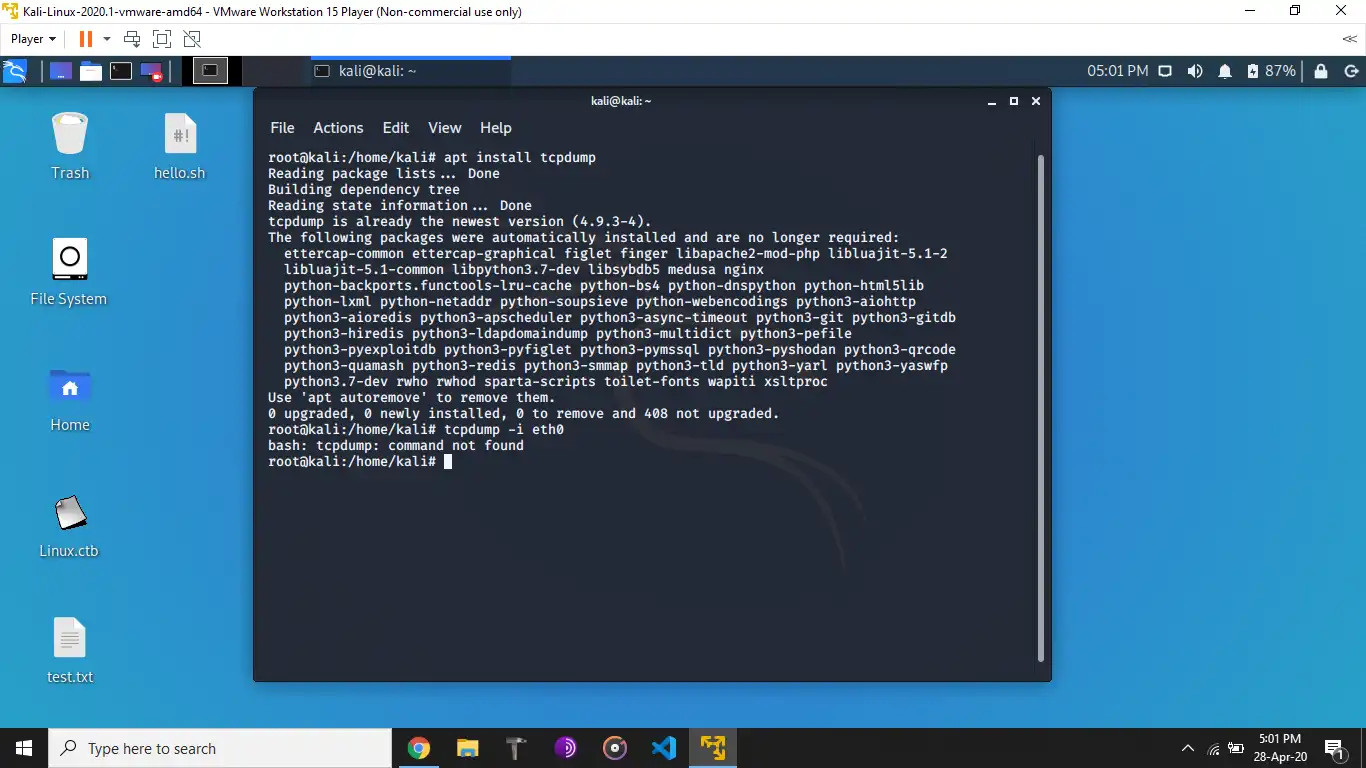
Task: Pause the virtual machine with the orange button
Action: [85, 39]
